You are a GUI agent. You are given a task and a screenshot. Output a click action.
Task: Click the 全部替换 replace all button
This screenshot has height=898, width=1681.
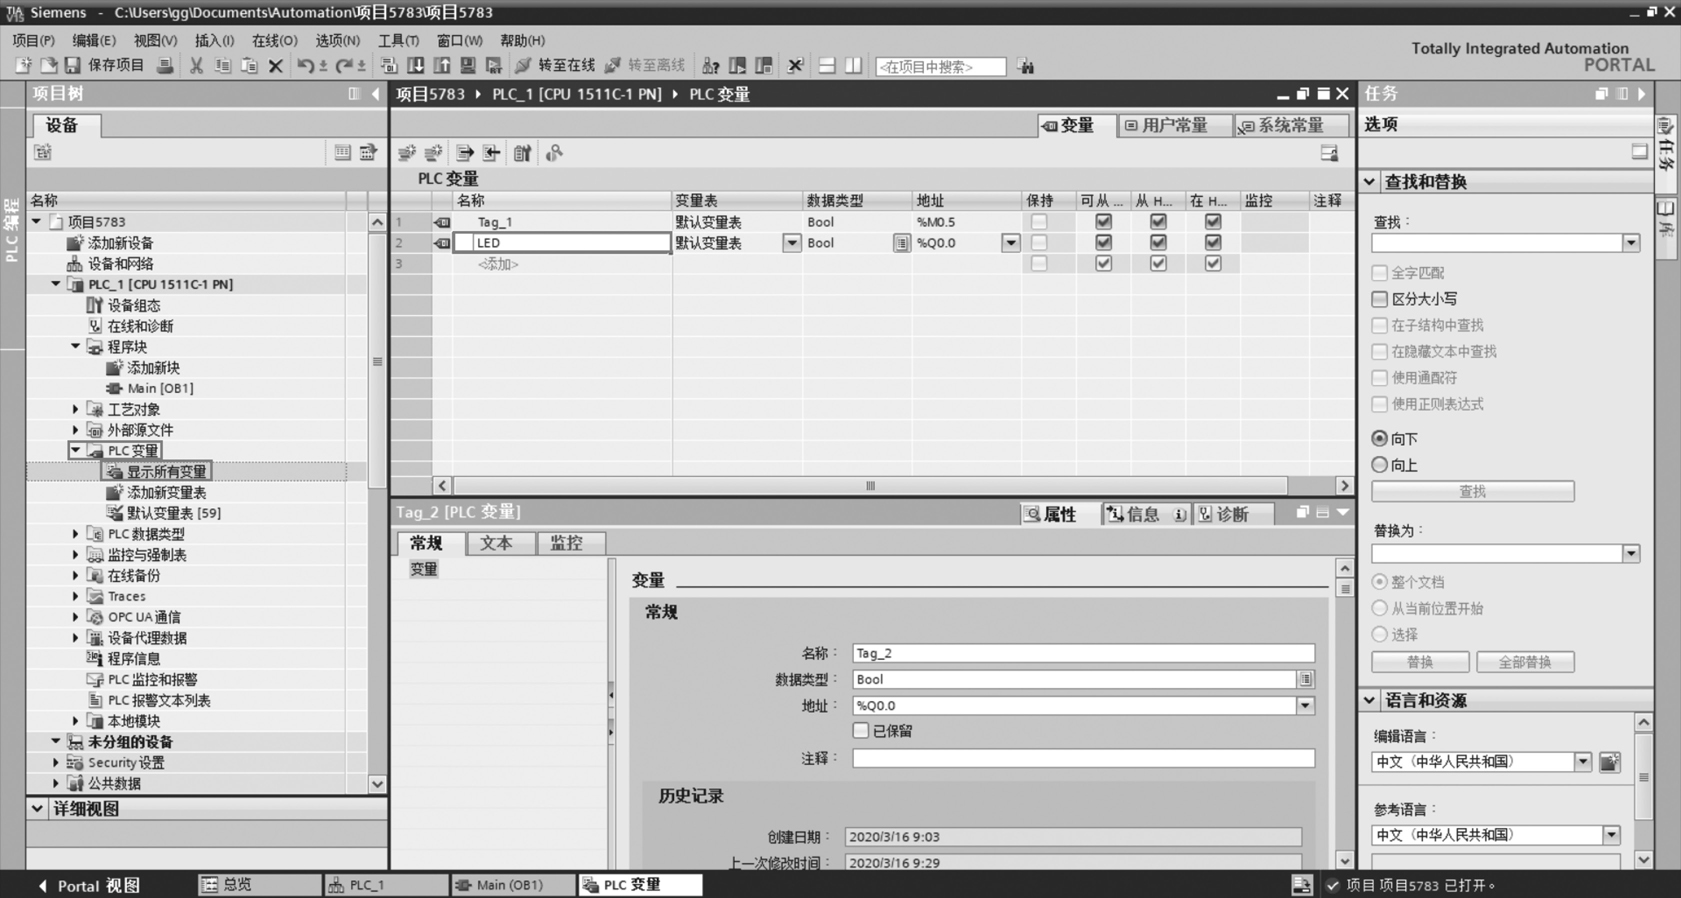pyautogui.click(x=1525, y=662)
